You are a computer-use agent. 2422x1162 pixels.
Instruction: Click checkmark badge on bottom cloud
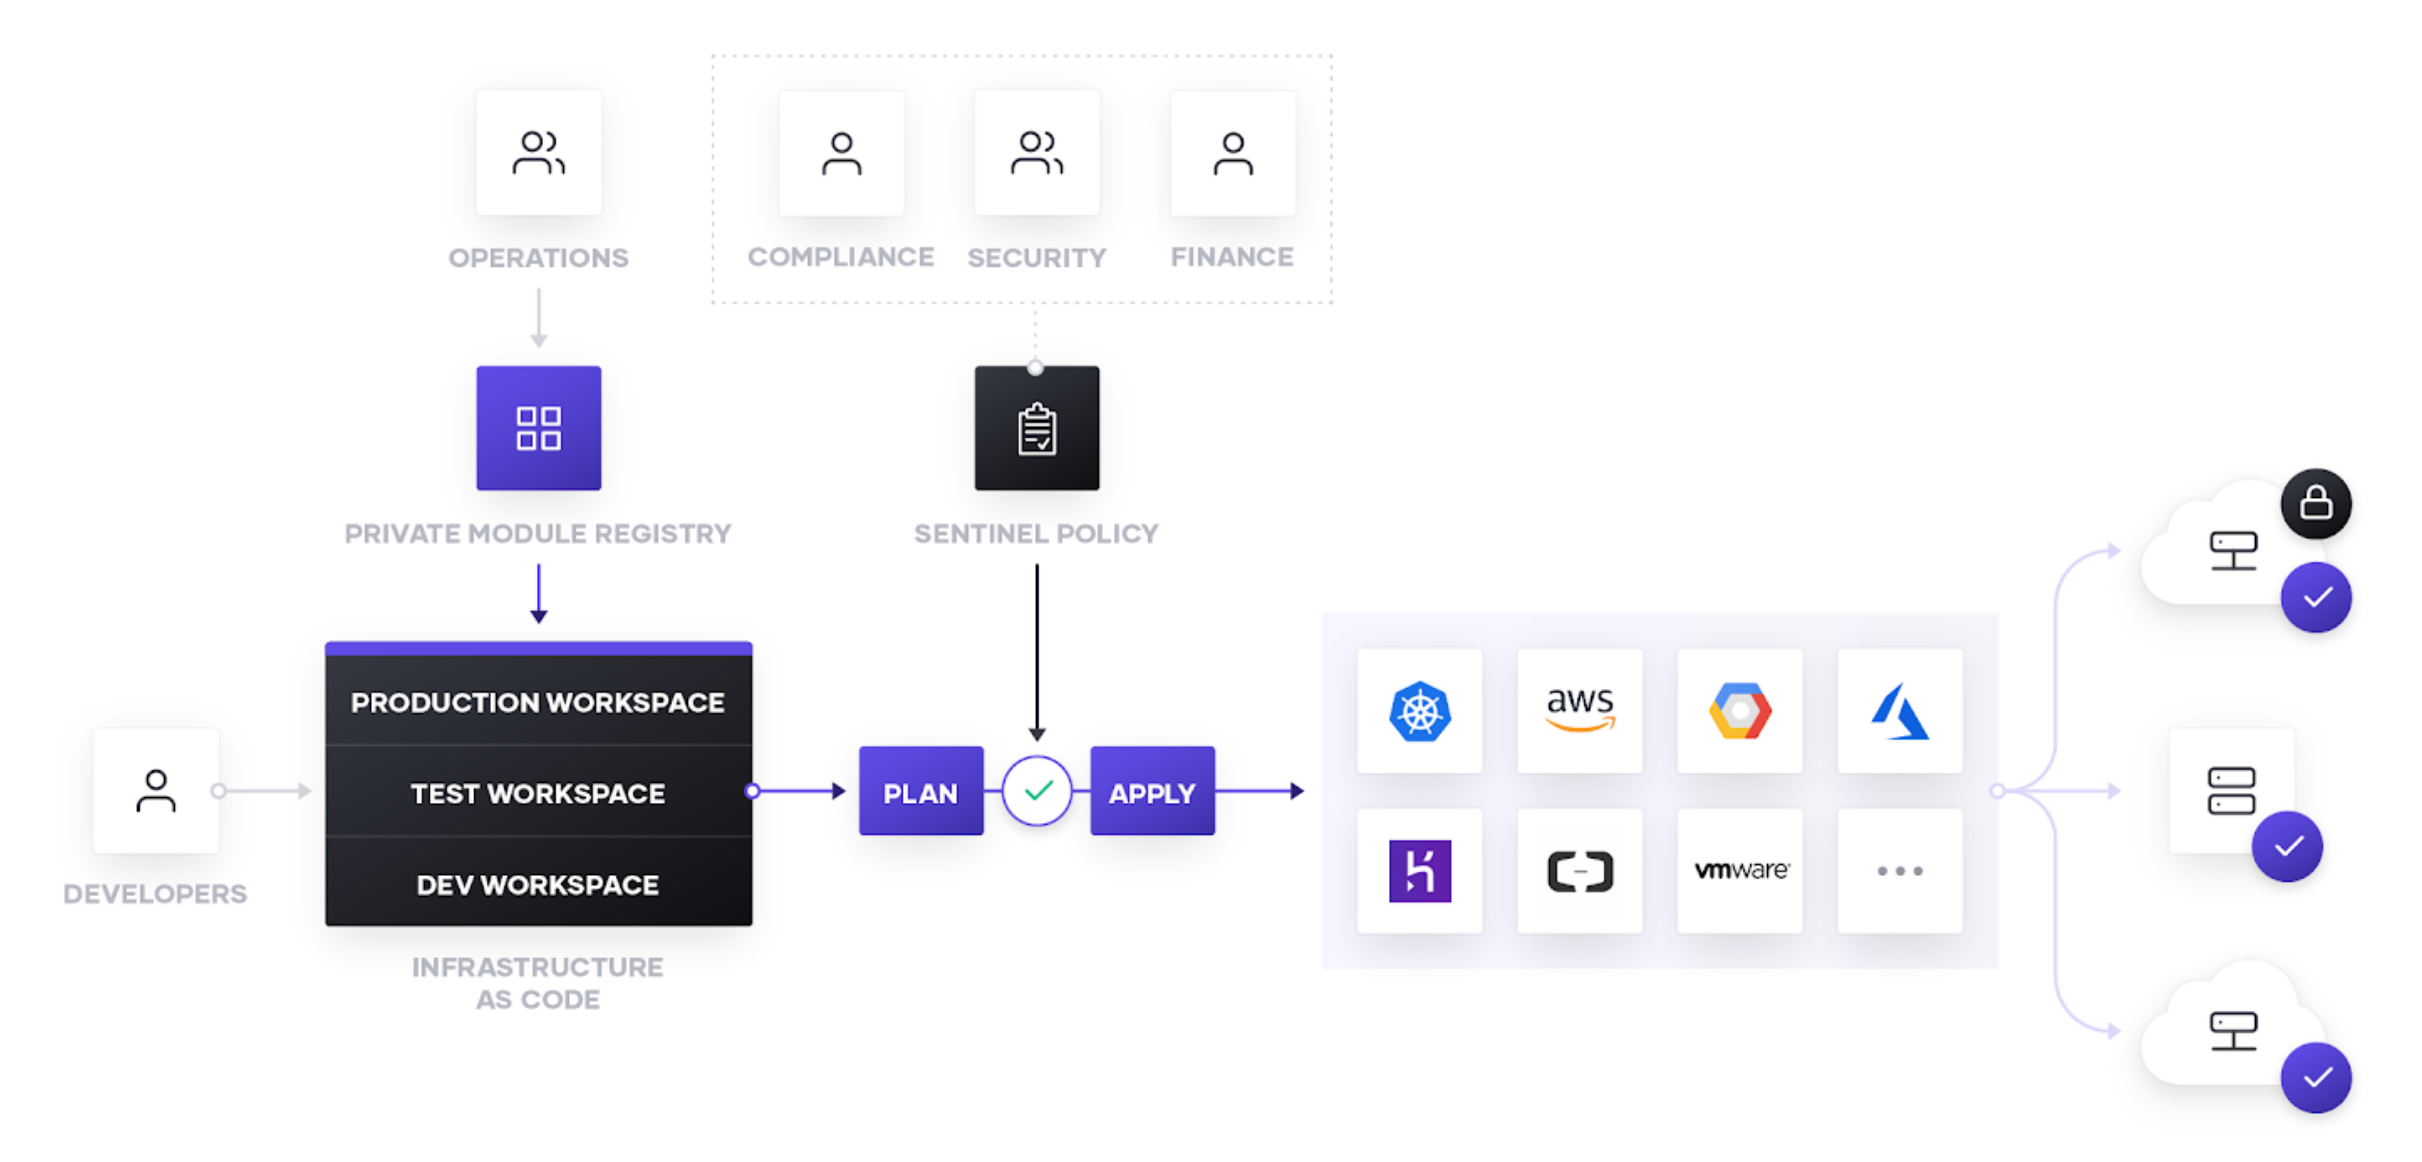(2315, 1078)
